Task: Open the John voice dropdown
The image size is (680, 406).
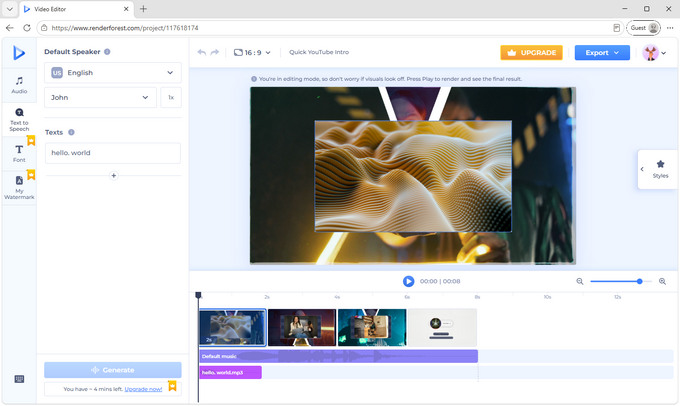Action: 100,98
